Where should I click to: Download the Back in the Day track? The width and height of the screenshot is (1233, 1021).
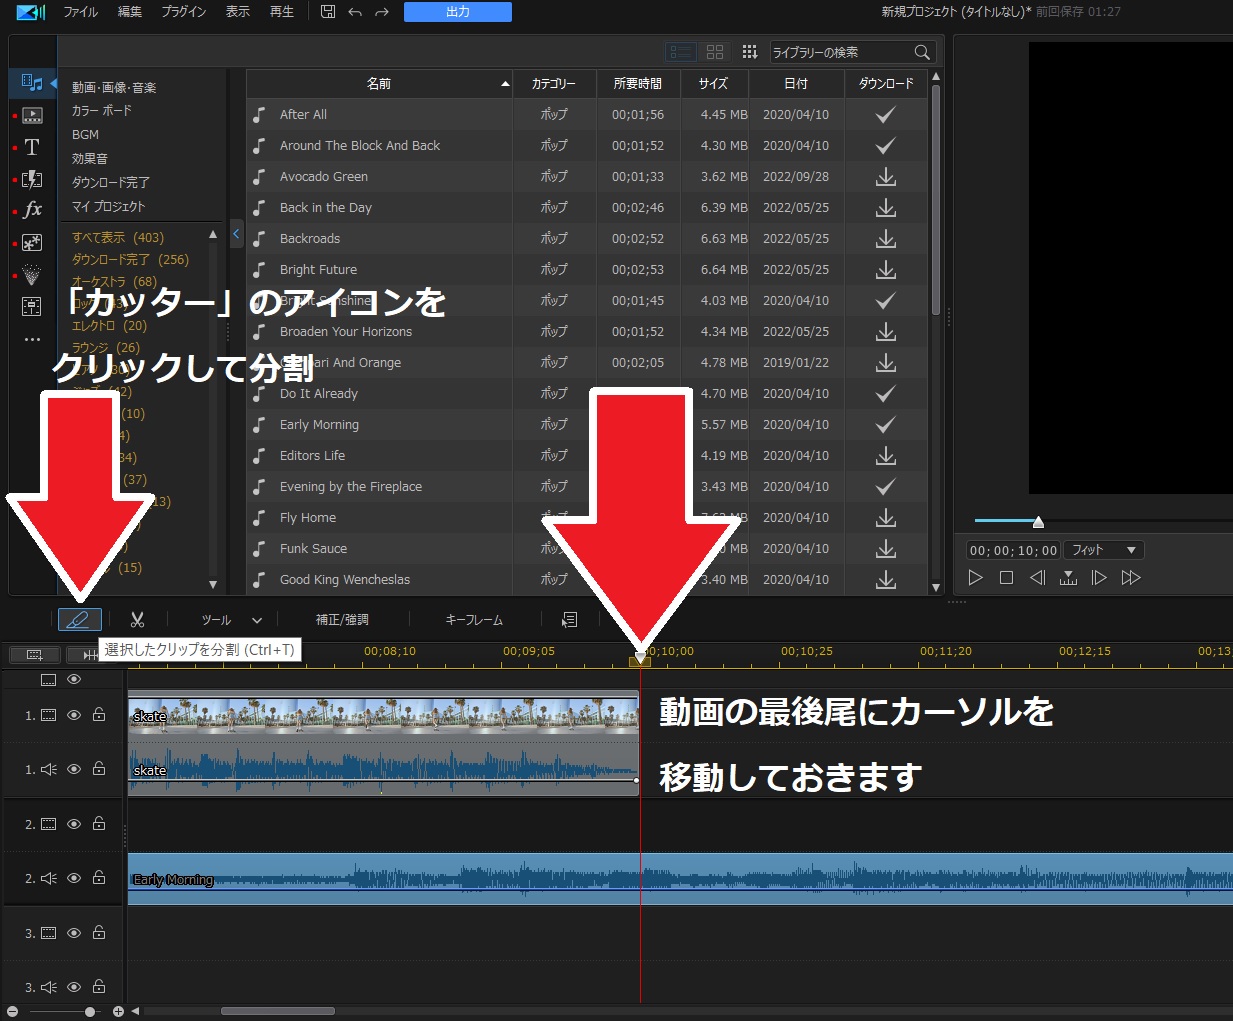coord(885,208)
